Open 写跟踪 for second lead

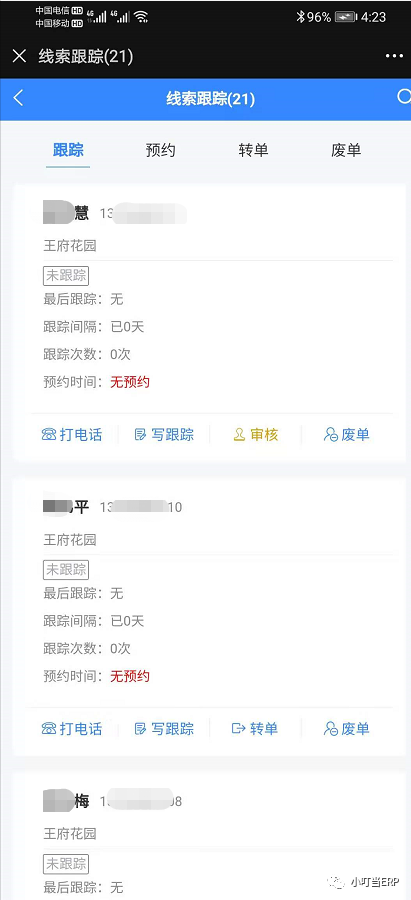click(x=164, y=729)
